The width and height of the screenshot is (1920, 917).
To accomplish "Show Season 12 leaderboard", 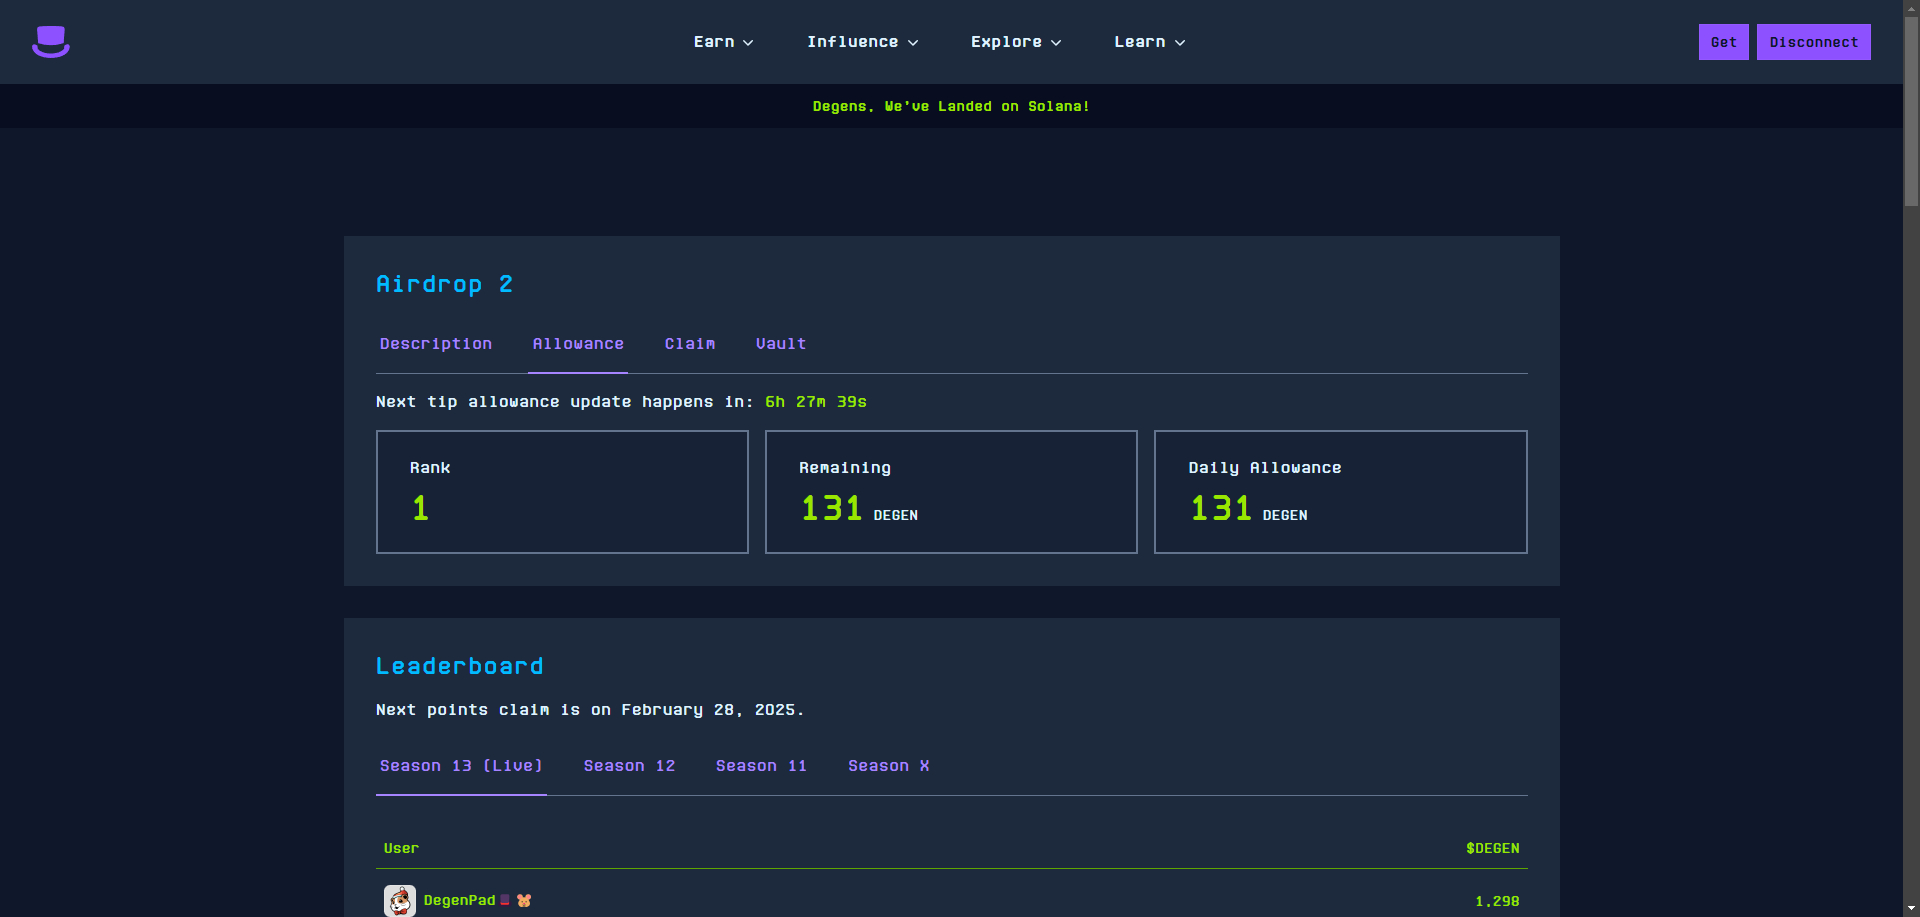I will [629, 766].
